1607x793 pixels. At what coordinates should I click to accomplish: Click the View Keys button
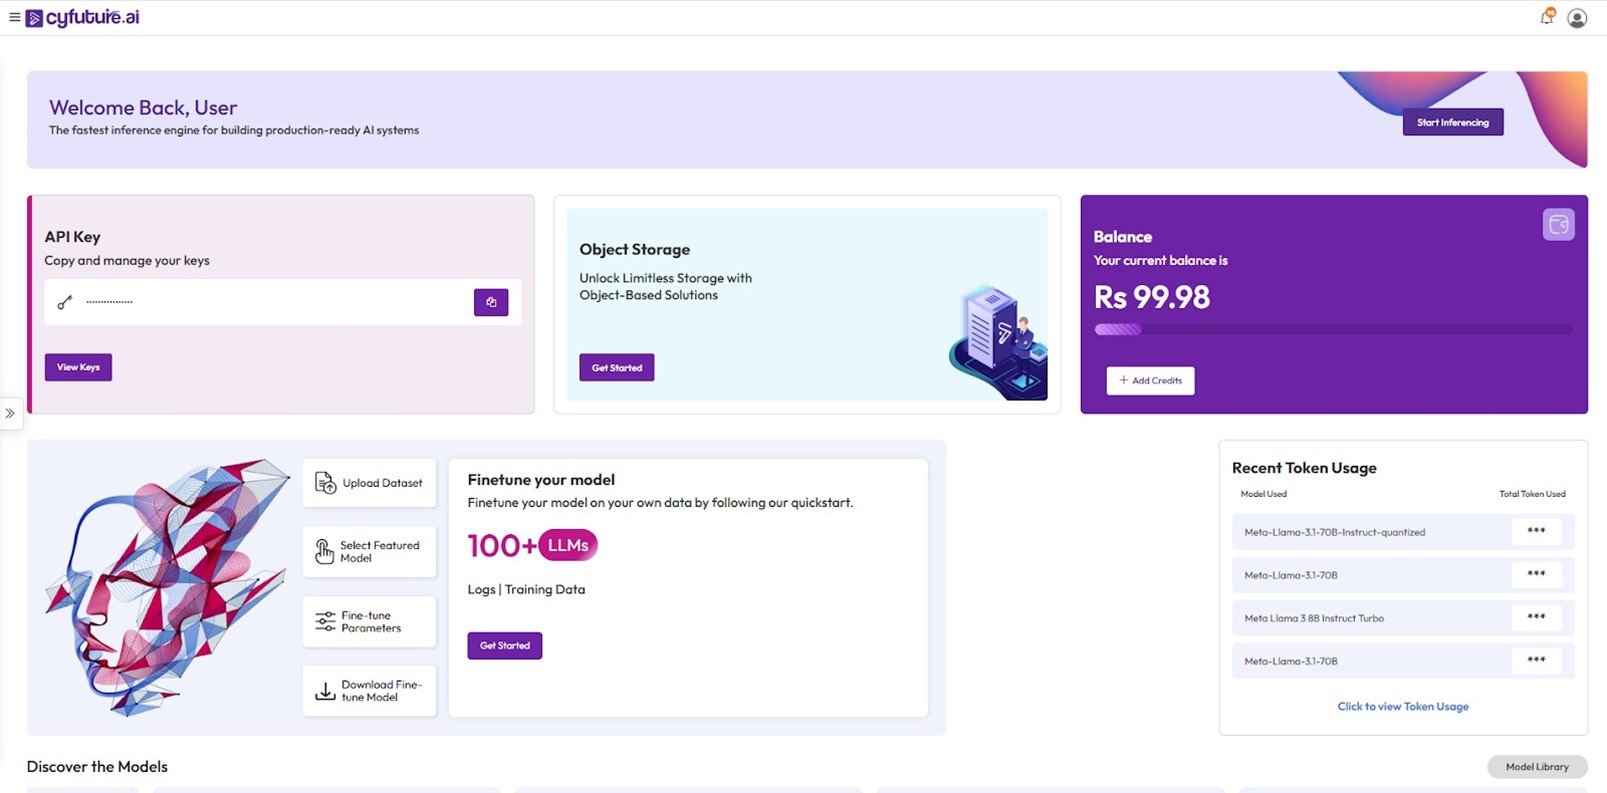point(78,367)
